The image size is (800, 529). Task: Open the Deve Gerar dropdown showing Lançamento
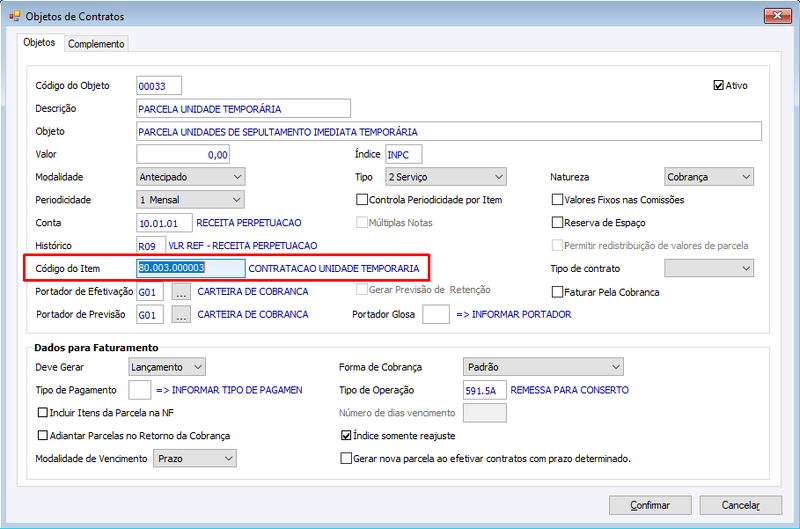(x=167, y=367)
